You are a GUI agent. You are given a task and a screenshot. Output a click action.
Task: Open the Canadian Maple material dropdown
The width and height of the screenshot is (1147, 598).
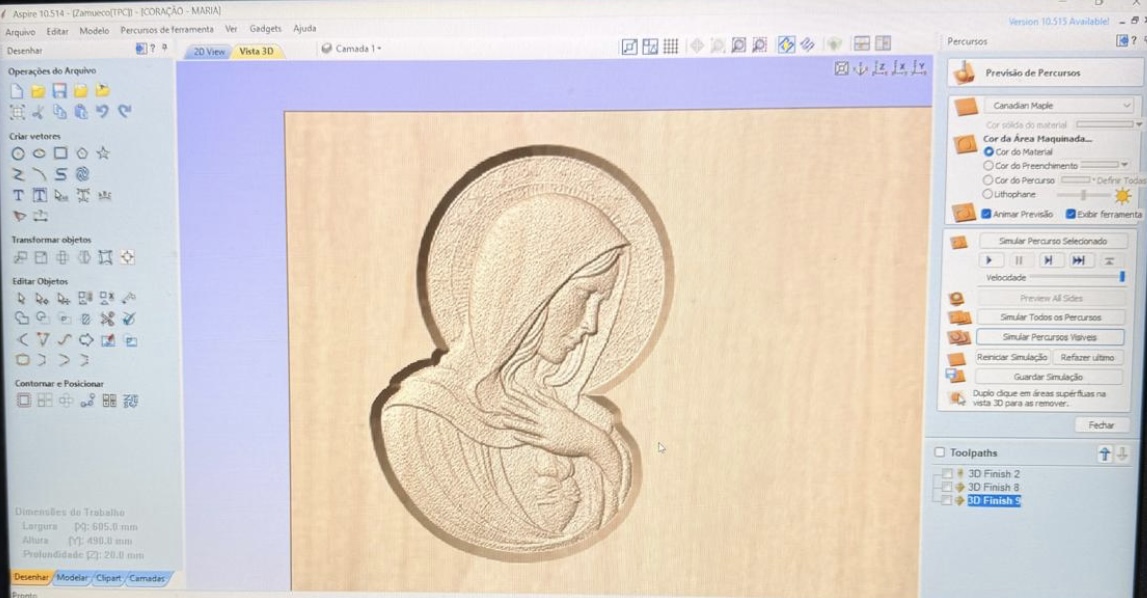[x=1059, y=105]
